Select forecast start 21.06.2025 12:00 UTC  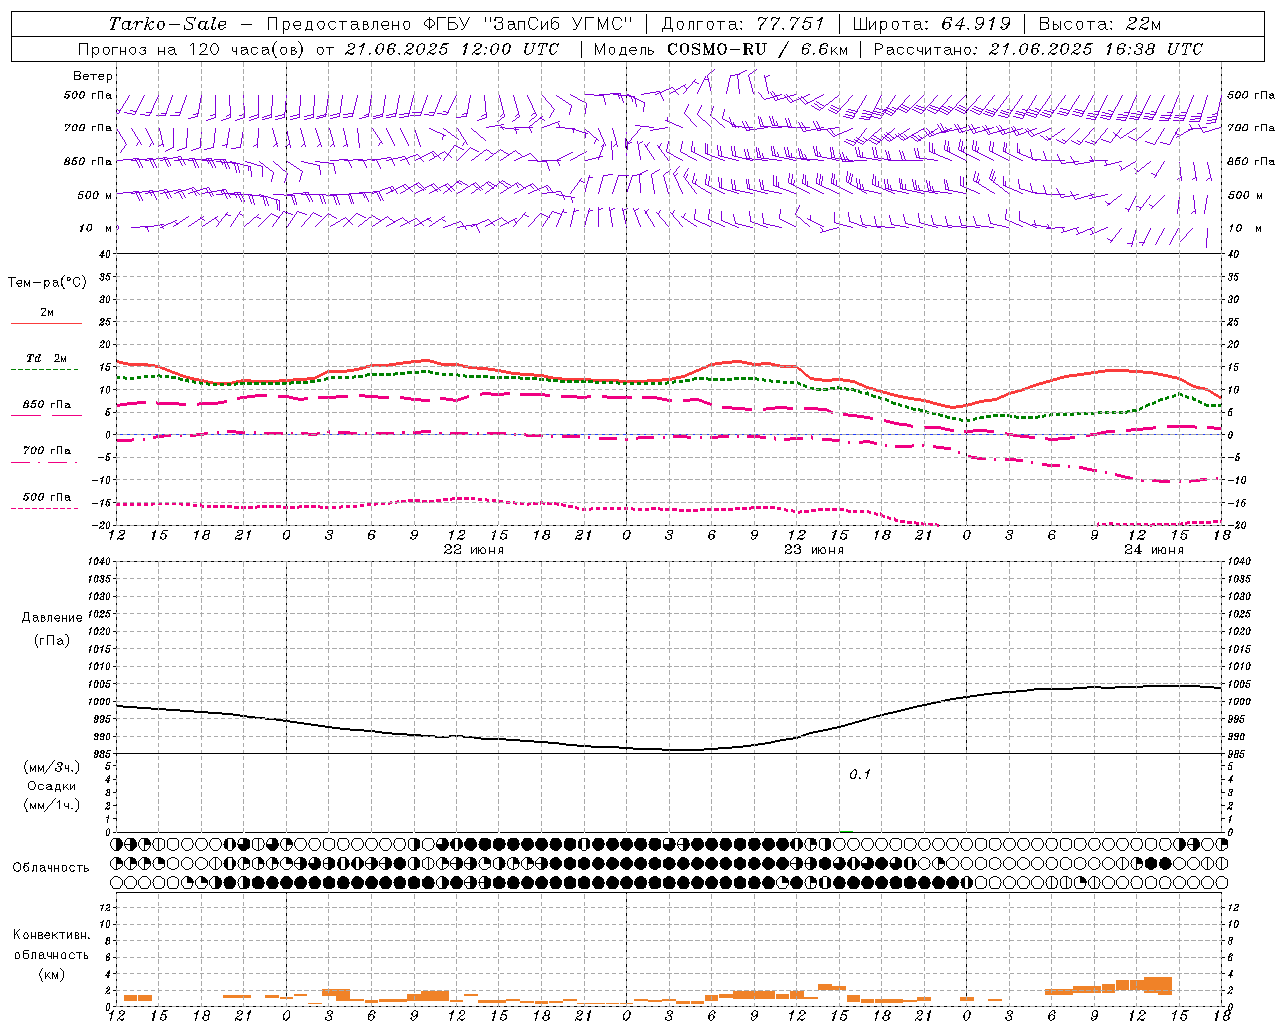pyautogui.click(x=452, y=49)
